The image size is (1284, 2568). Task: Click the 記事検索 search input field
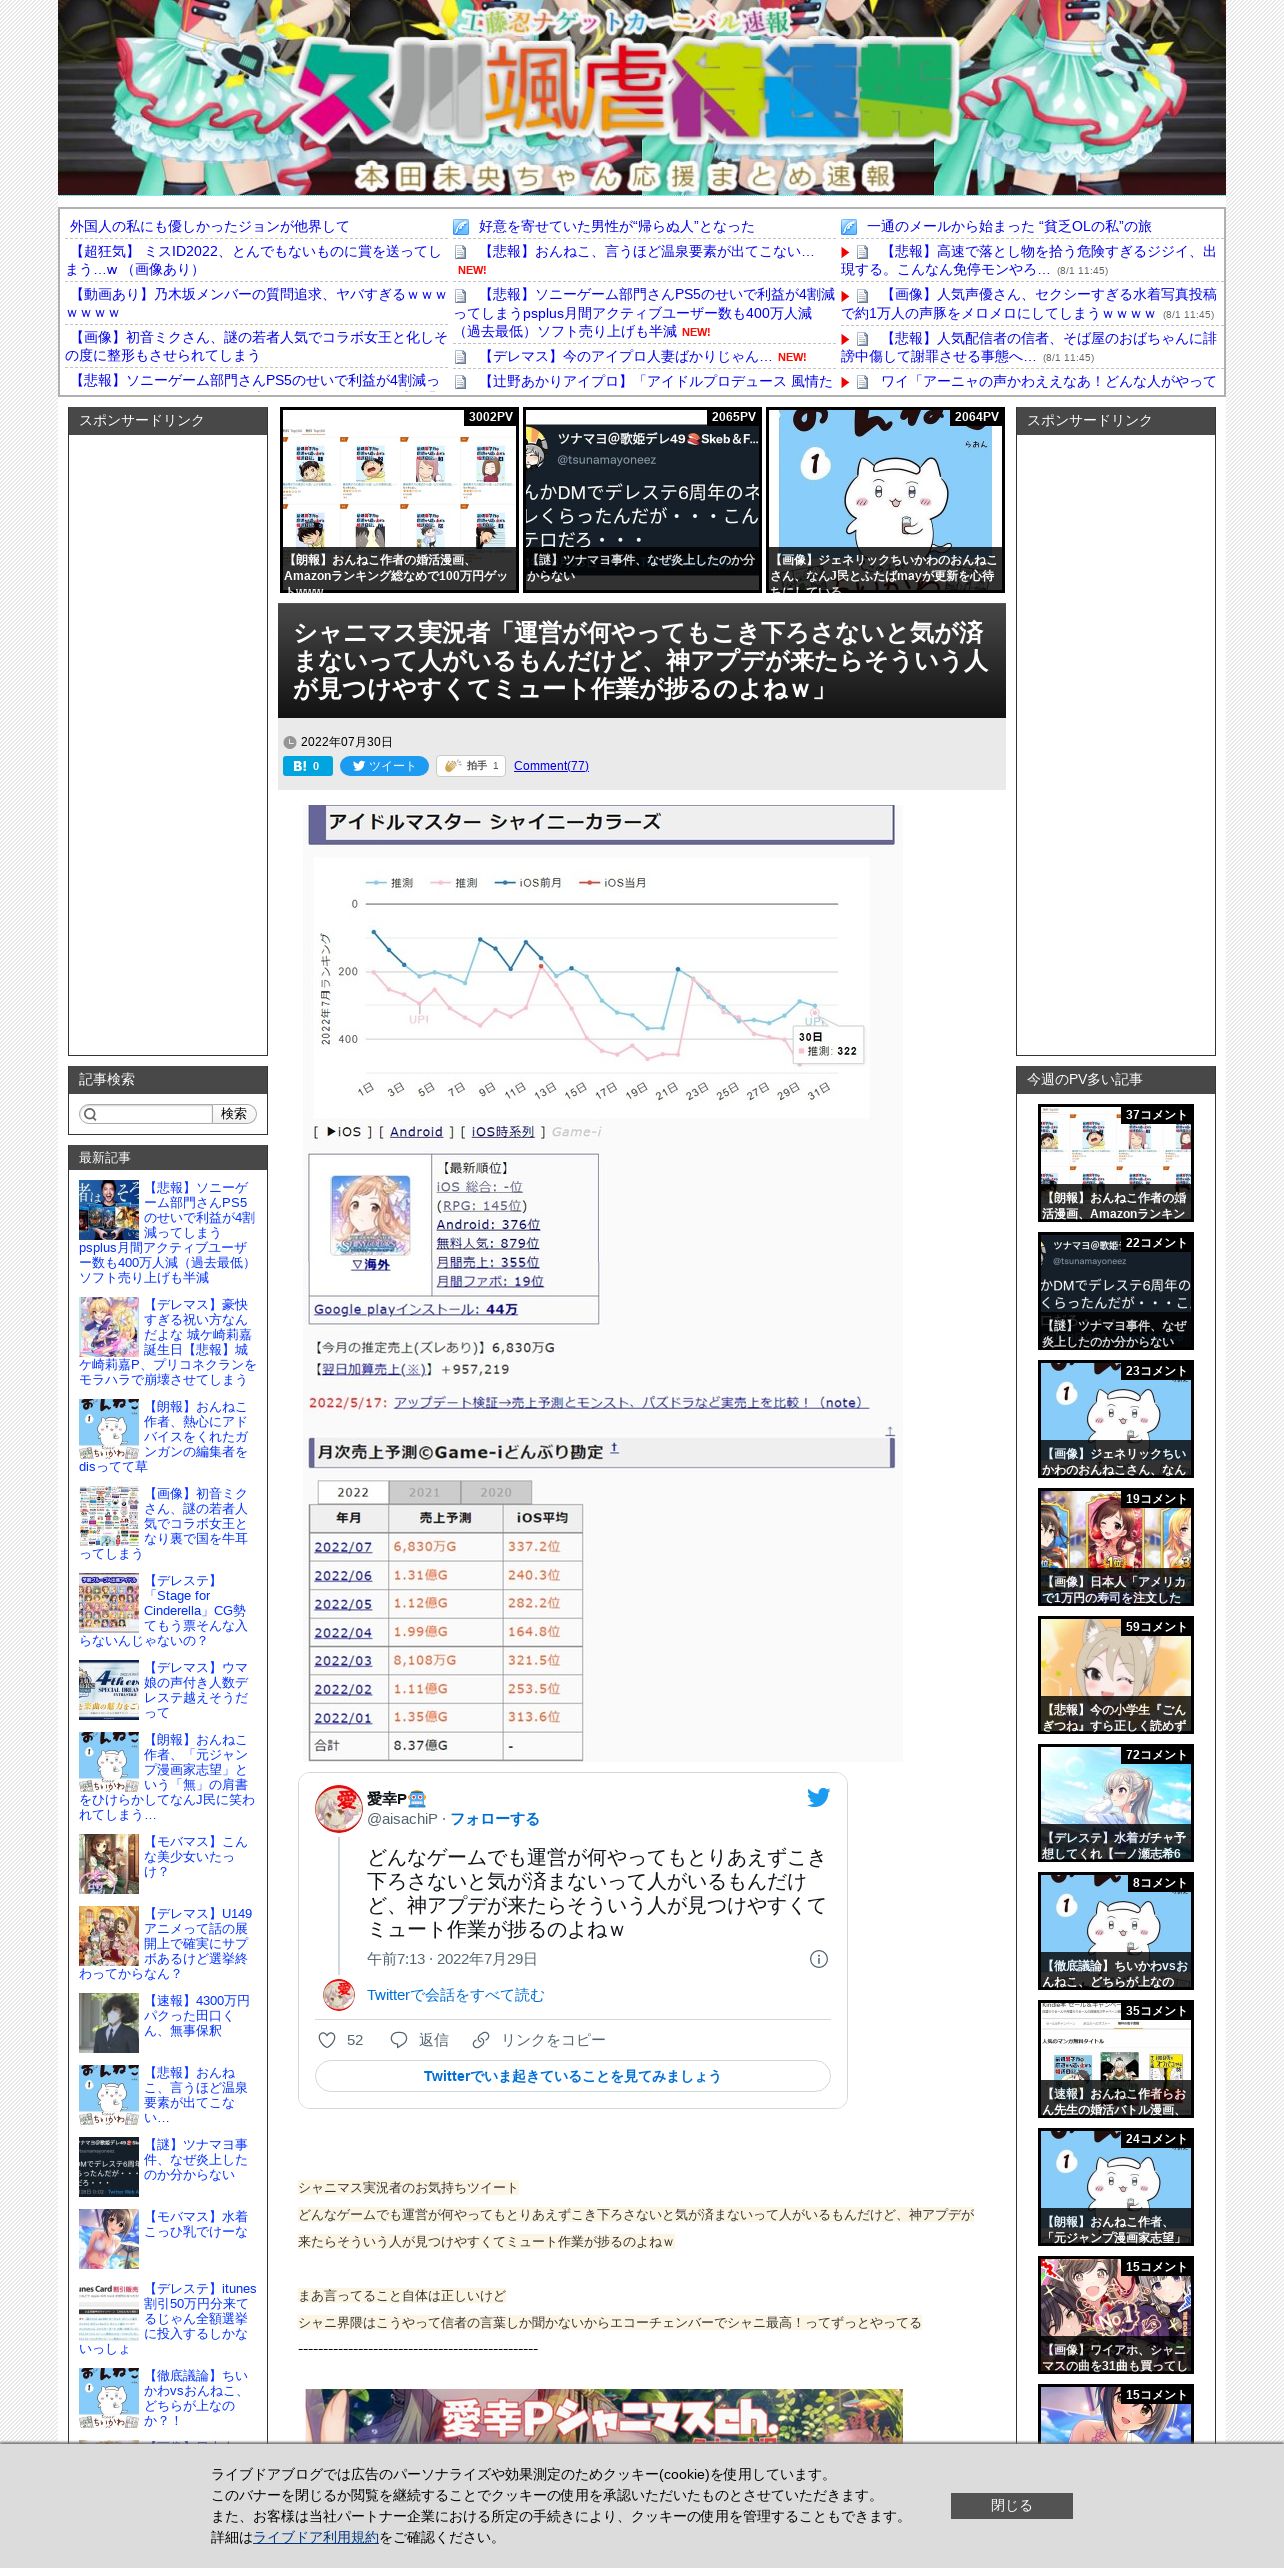point(146,1114)
